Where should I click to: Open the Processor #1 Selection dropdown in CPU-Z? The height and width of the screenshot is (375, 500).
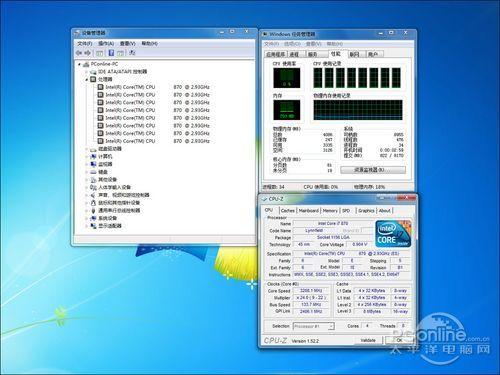tap(314, 326)
